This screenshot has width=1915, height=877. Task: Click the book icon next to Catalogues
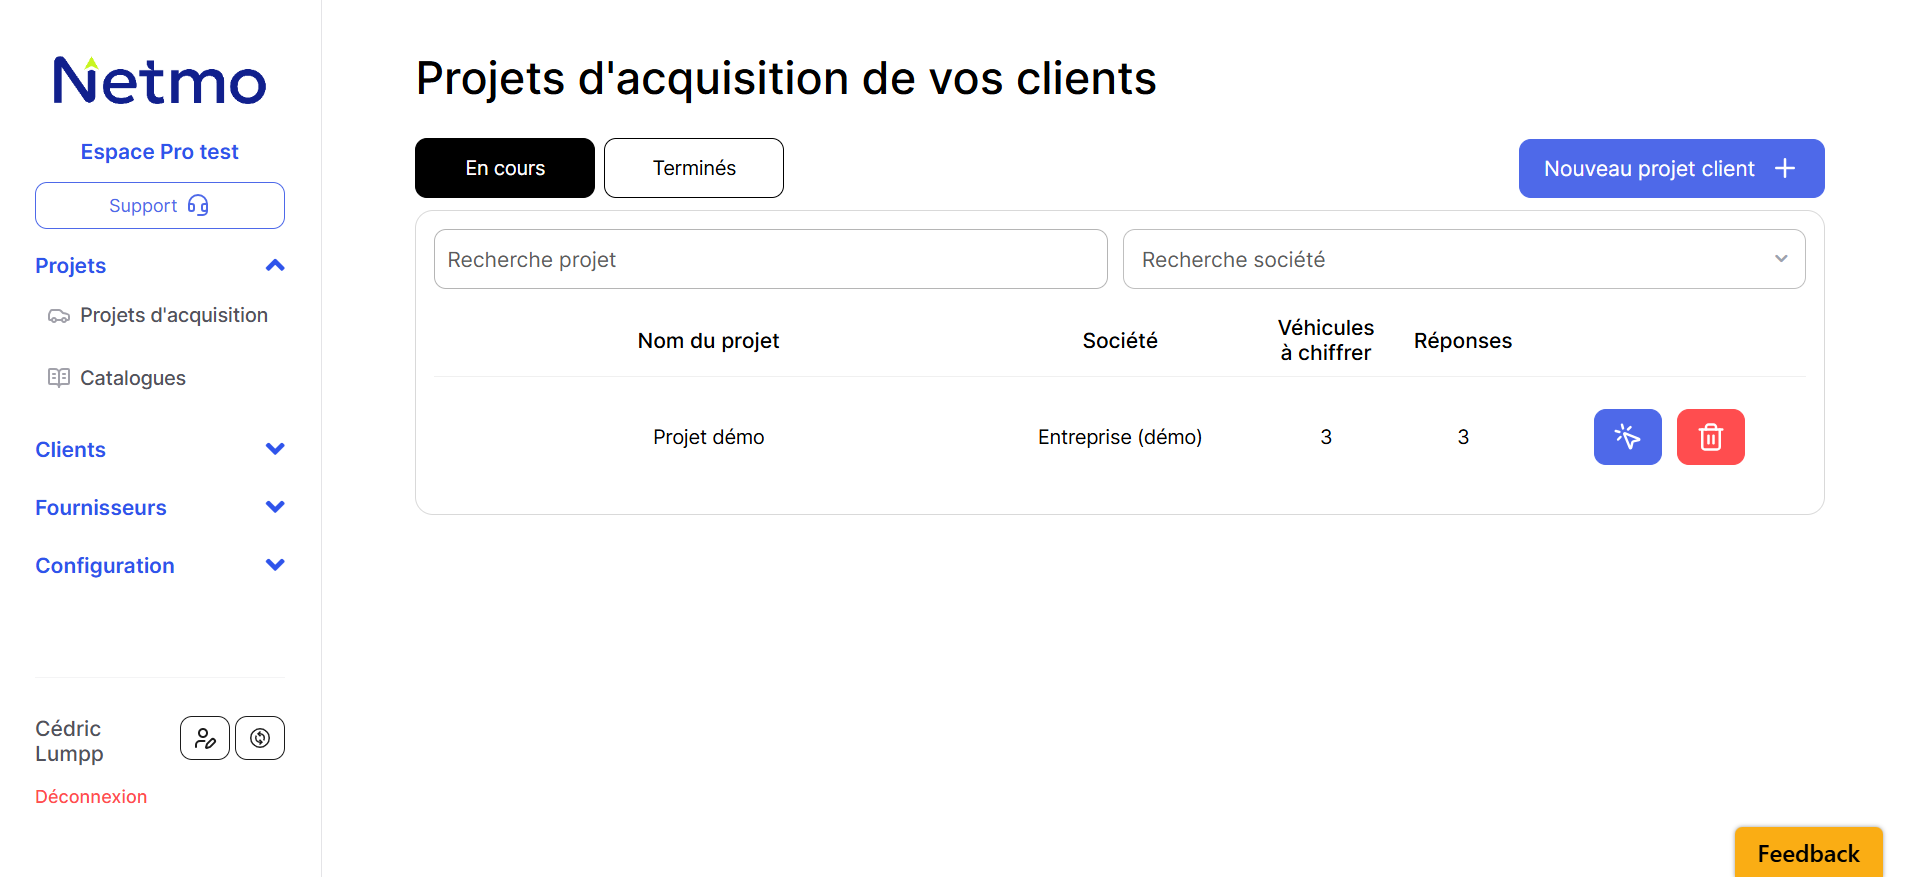(x=59, y=378)
